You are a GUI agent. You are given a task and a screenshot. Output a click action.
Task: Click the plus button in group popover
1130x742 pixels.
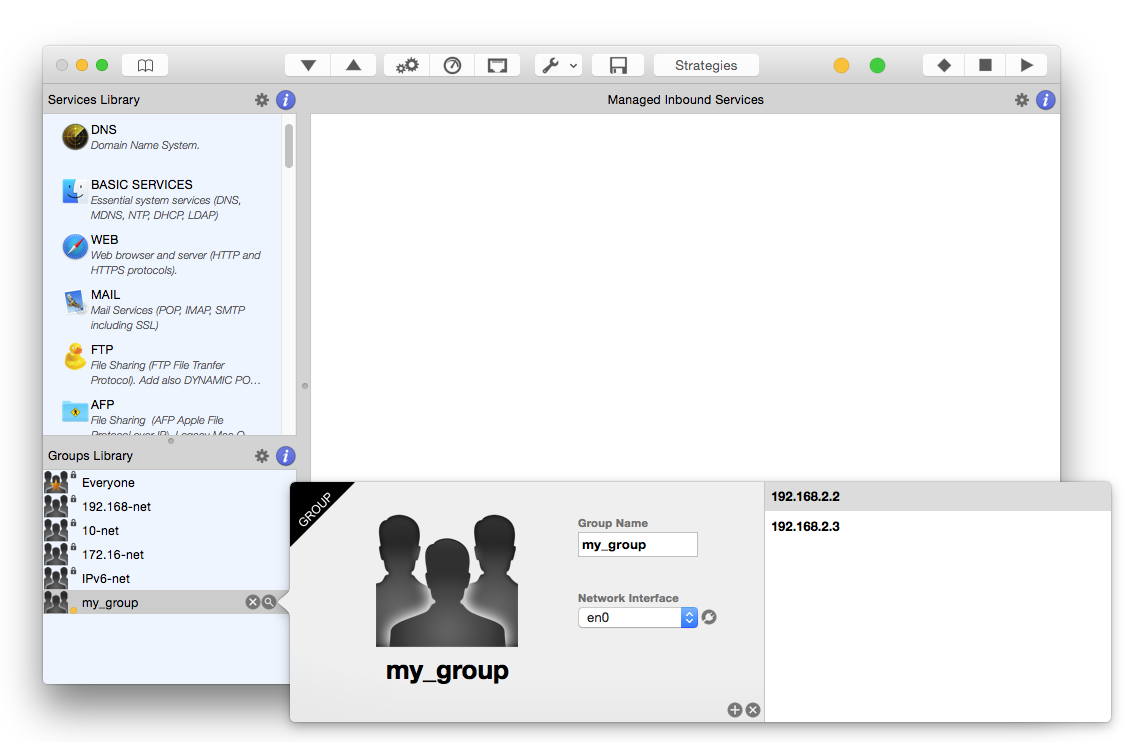click(x=735, y=710)
